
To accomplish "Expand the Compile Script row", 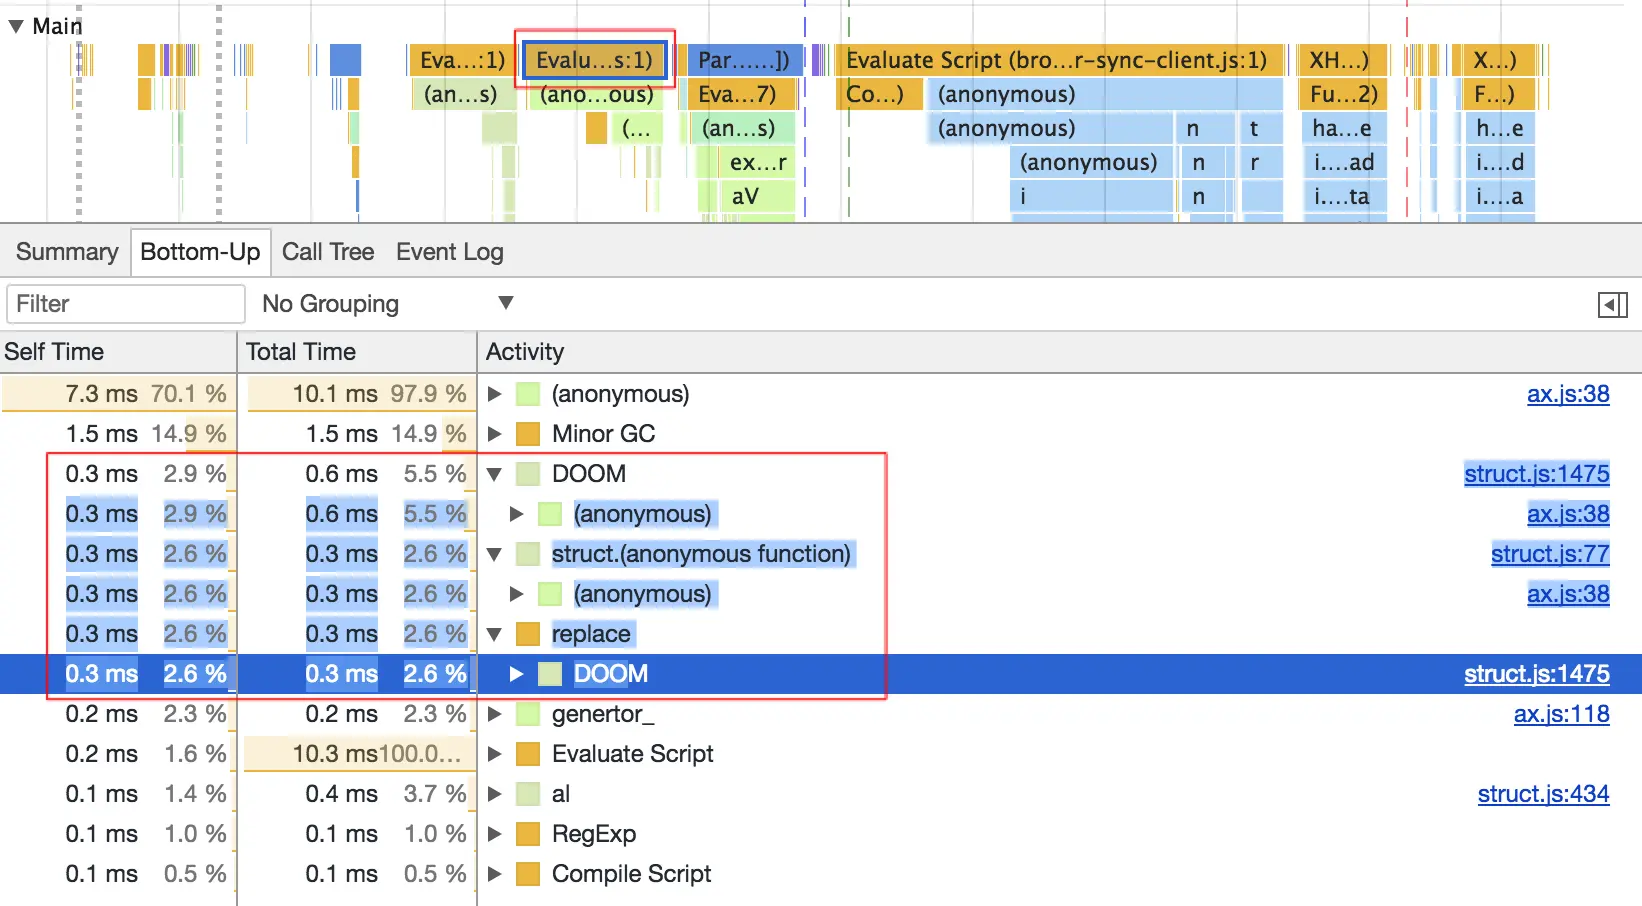I will 494,874.
